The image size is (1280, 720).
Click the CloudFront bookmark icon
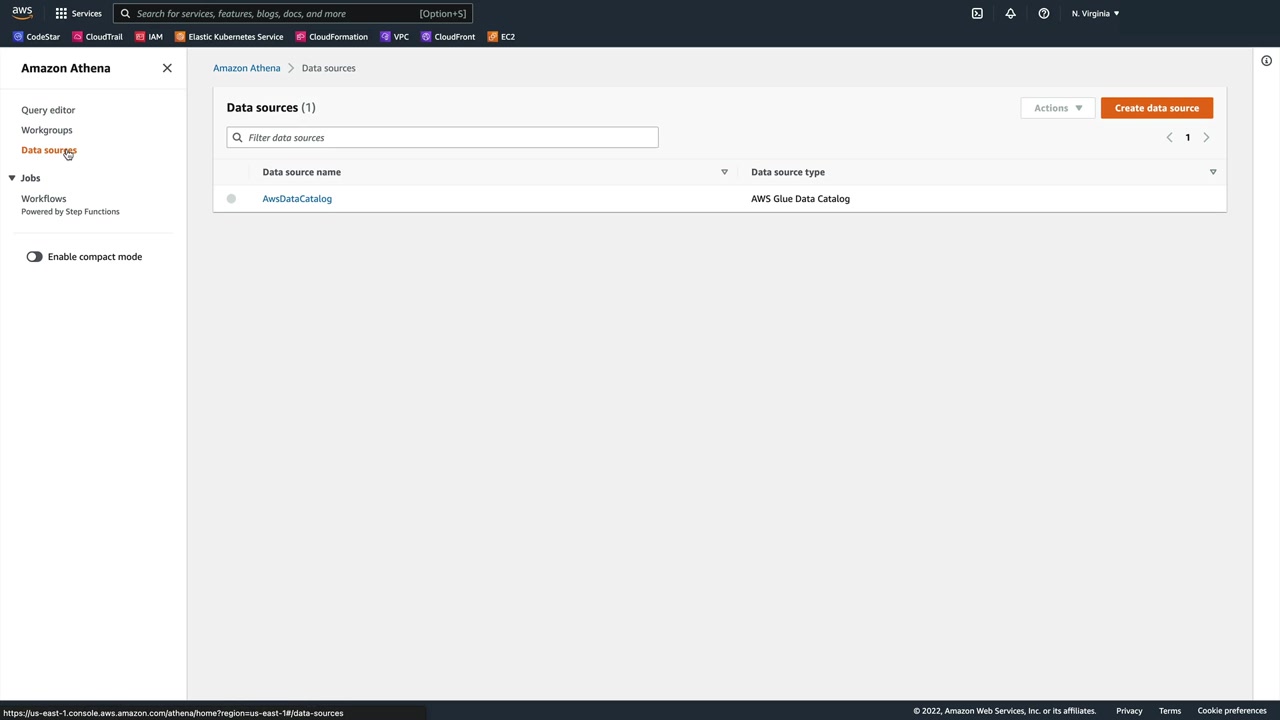click(x=426, y=37)
